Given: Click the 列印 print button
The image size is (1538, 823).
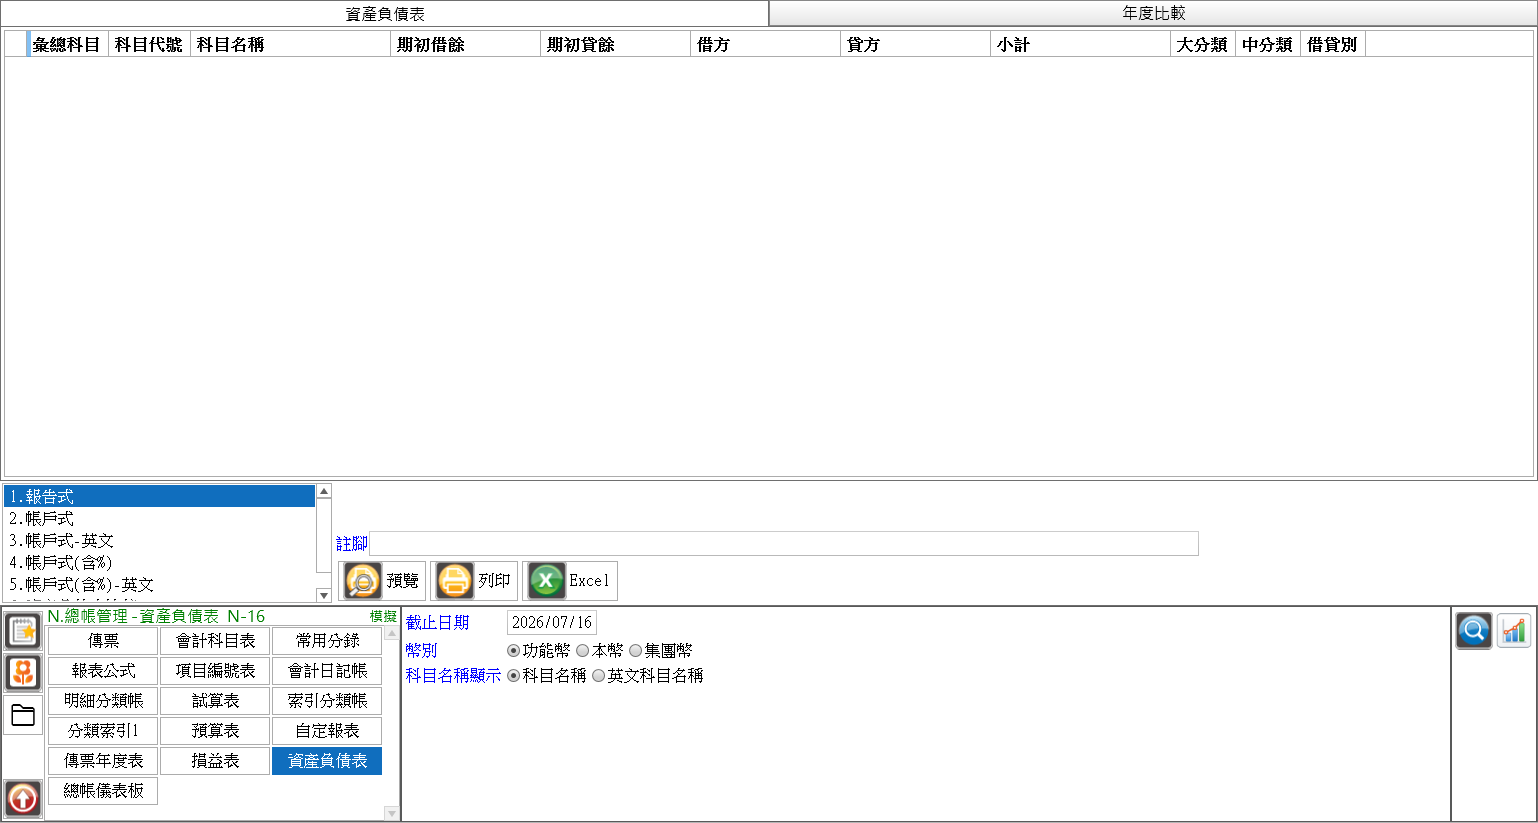Looking at the screenshot, I should (x=474, y=581).
